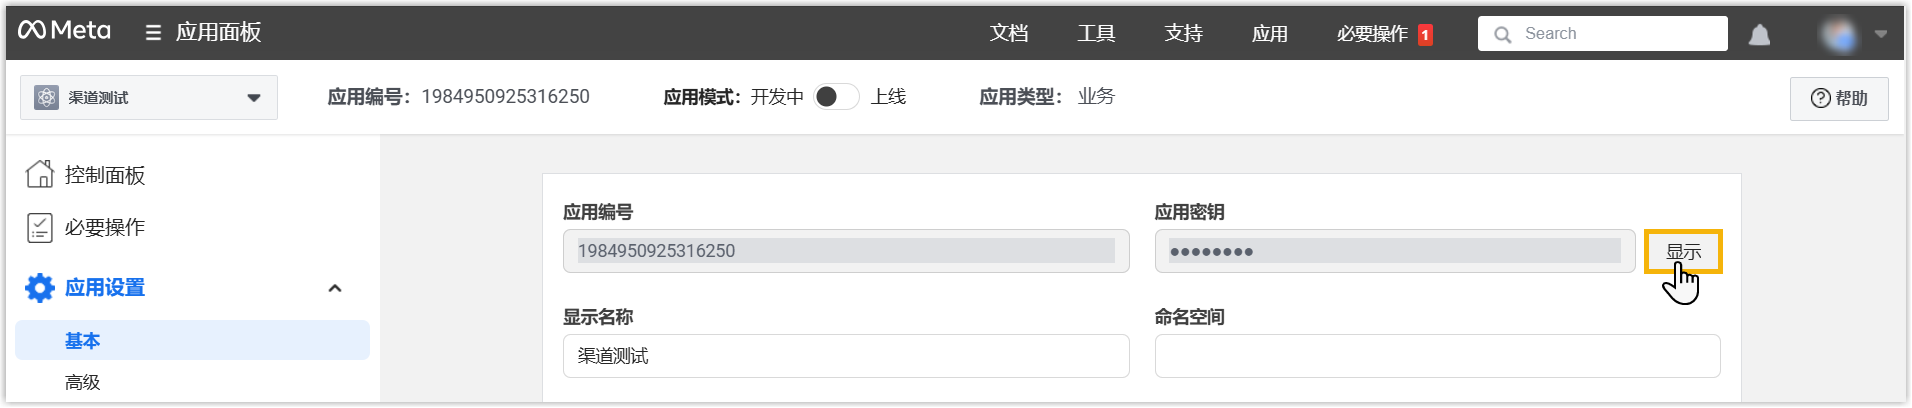1912x408 pixels.
Task: Click the 必要操作 checklist icon in sidebar
Action: (x=40, y=228)
